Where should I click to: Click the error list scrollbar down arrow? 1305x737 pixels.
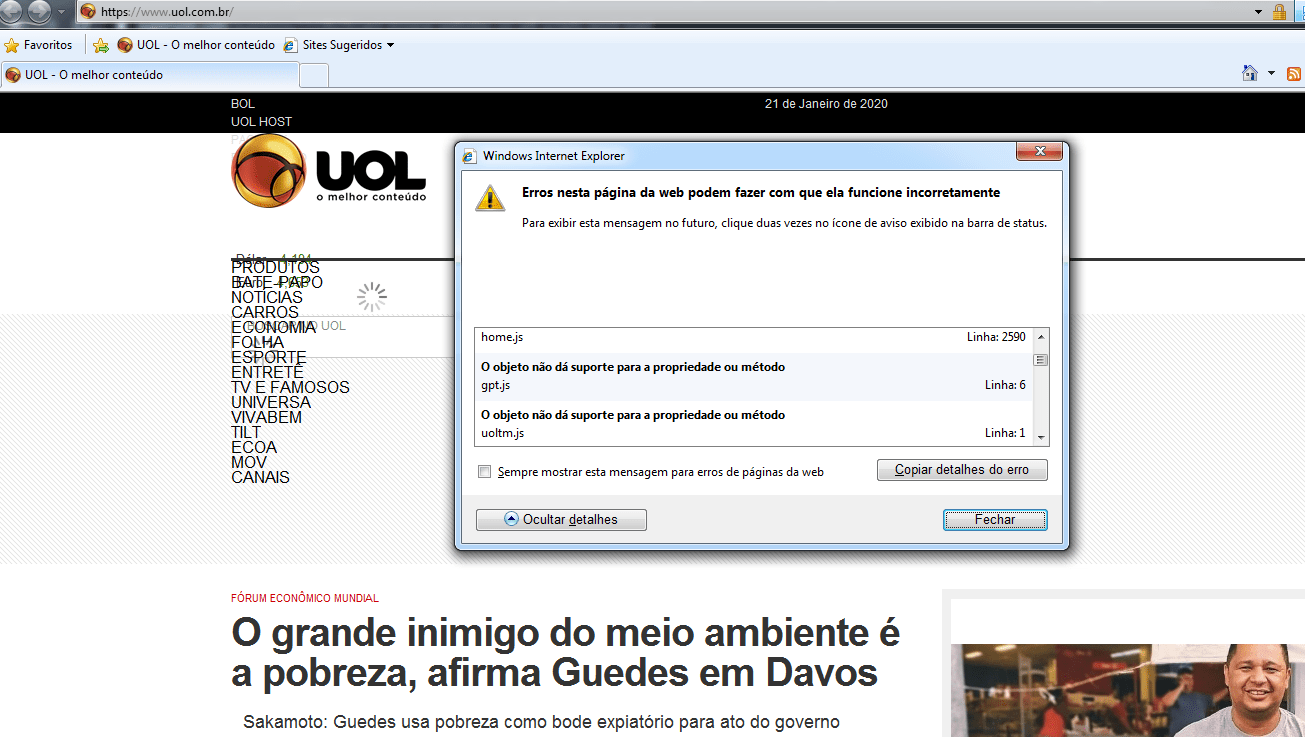point(1041,437)
